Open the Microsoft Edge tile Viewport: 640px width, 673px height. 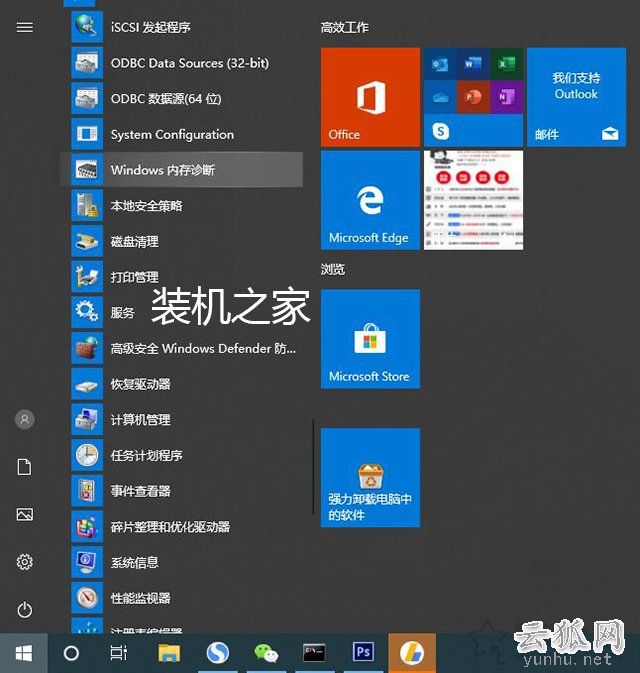click(370, 200)
